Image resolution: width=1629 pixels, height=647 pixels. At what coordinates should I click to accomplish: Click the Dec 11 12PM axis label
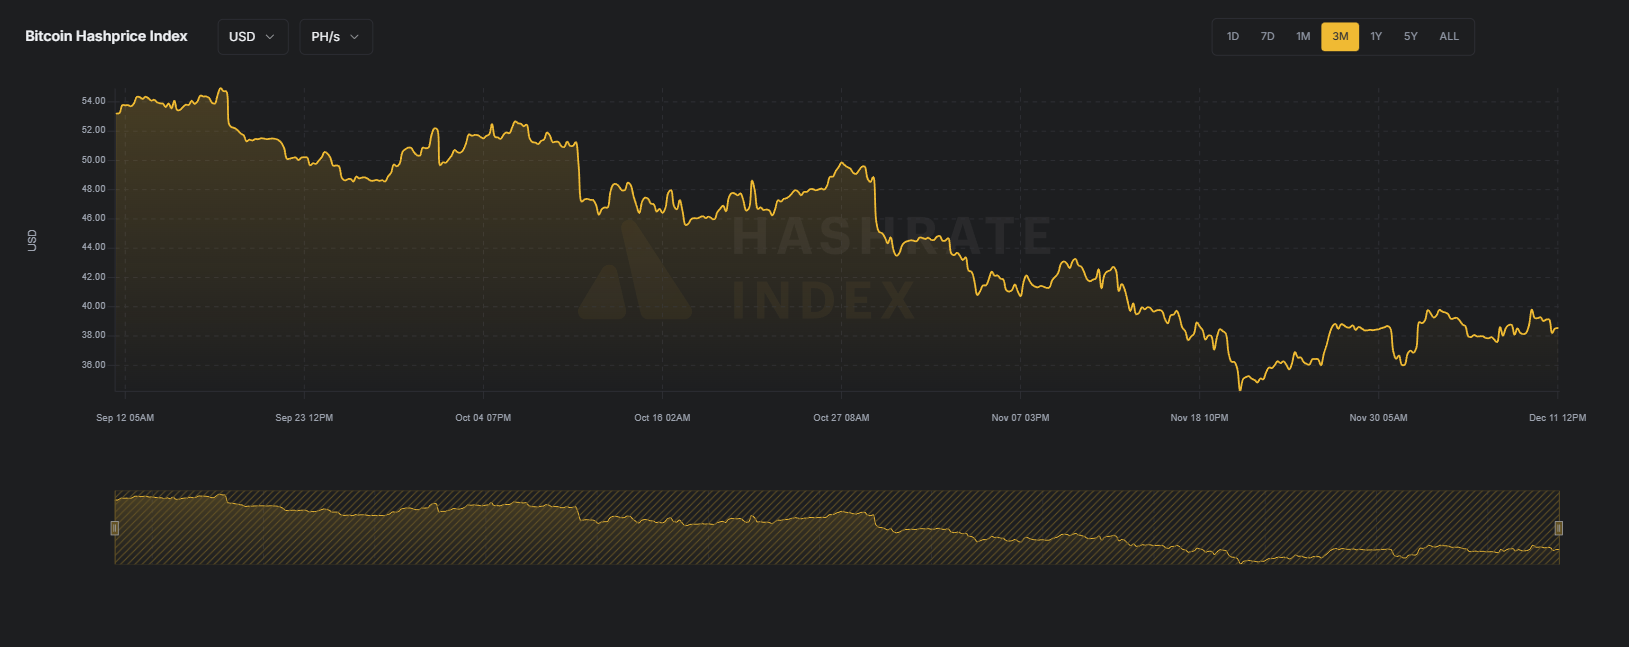(x=1557, y=418)
